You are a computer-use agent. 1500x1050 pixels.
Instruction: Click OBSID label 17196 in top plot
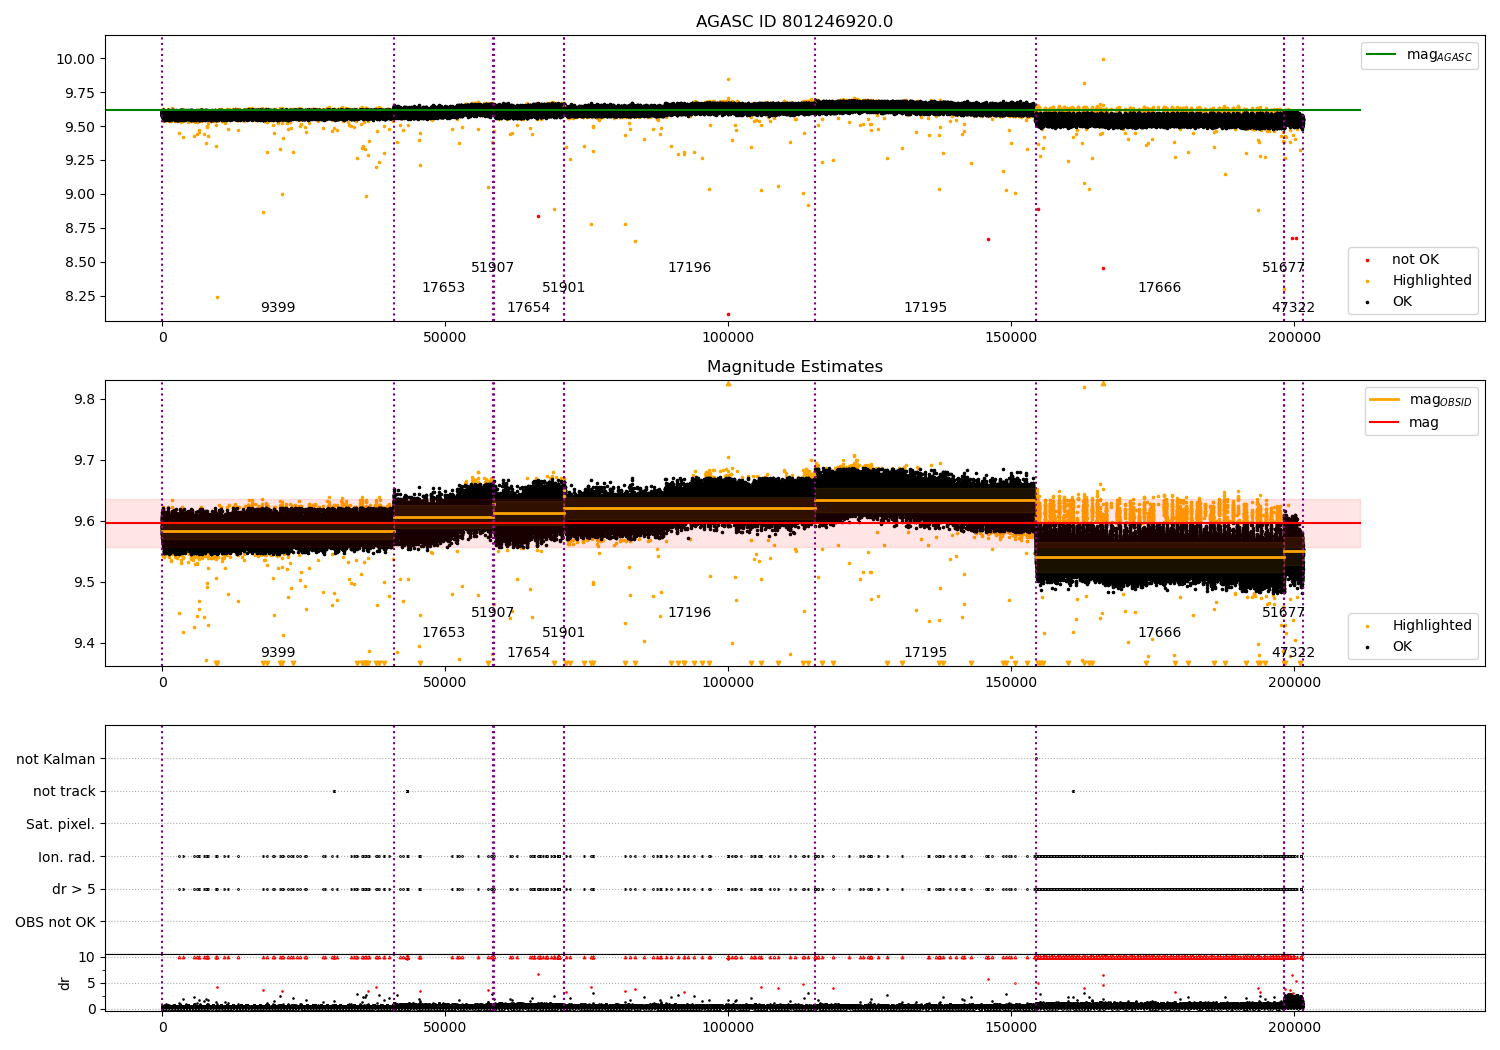point(689,267)
